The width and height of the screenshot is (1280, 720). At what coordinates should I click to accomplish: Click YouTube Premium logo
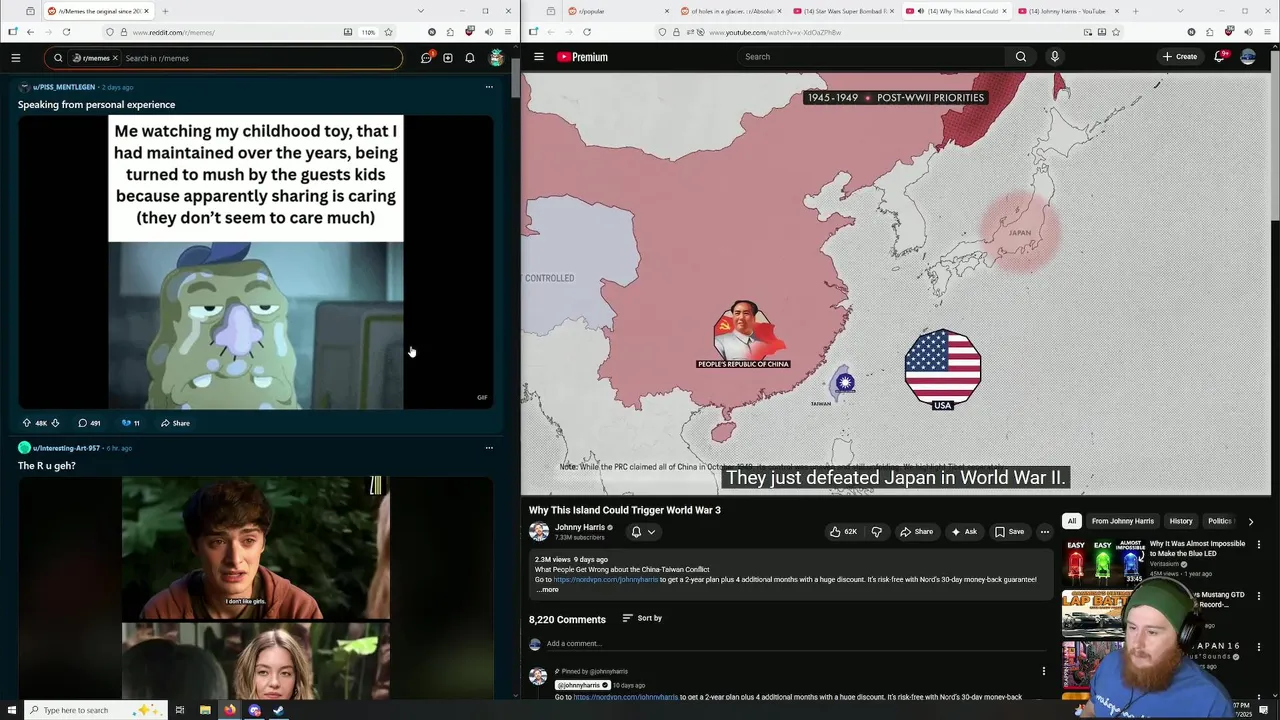tap(582, 57)
